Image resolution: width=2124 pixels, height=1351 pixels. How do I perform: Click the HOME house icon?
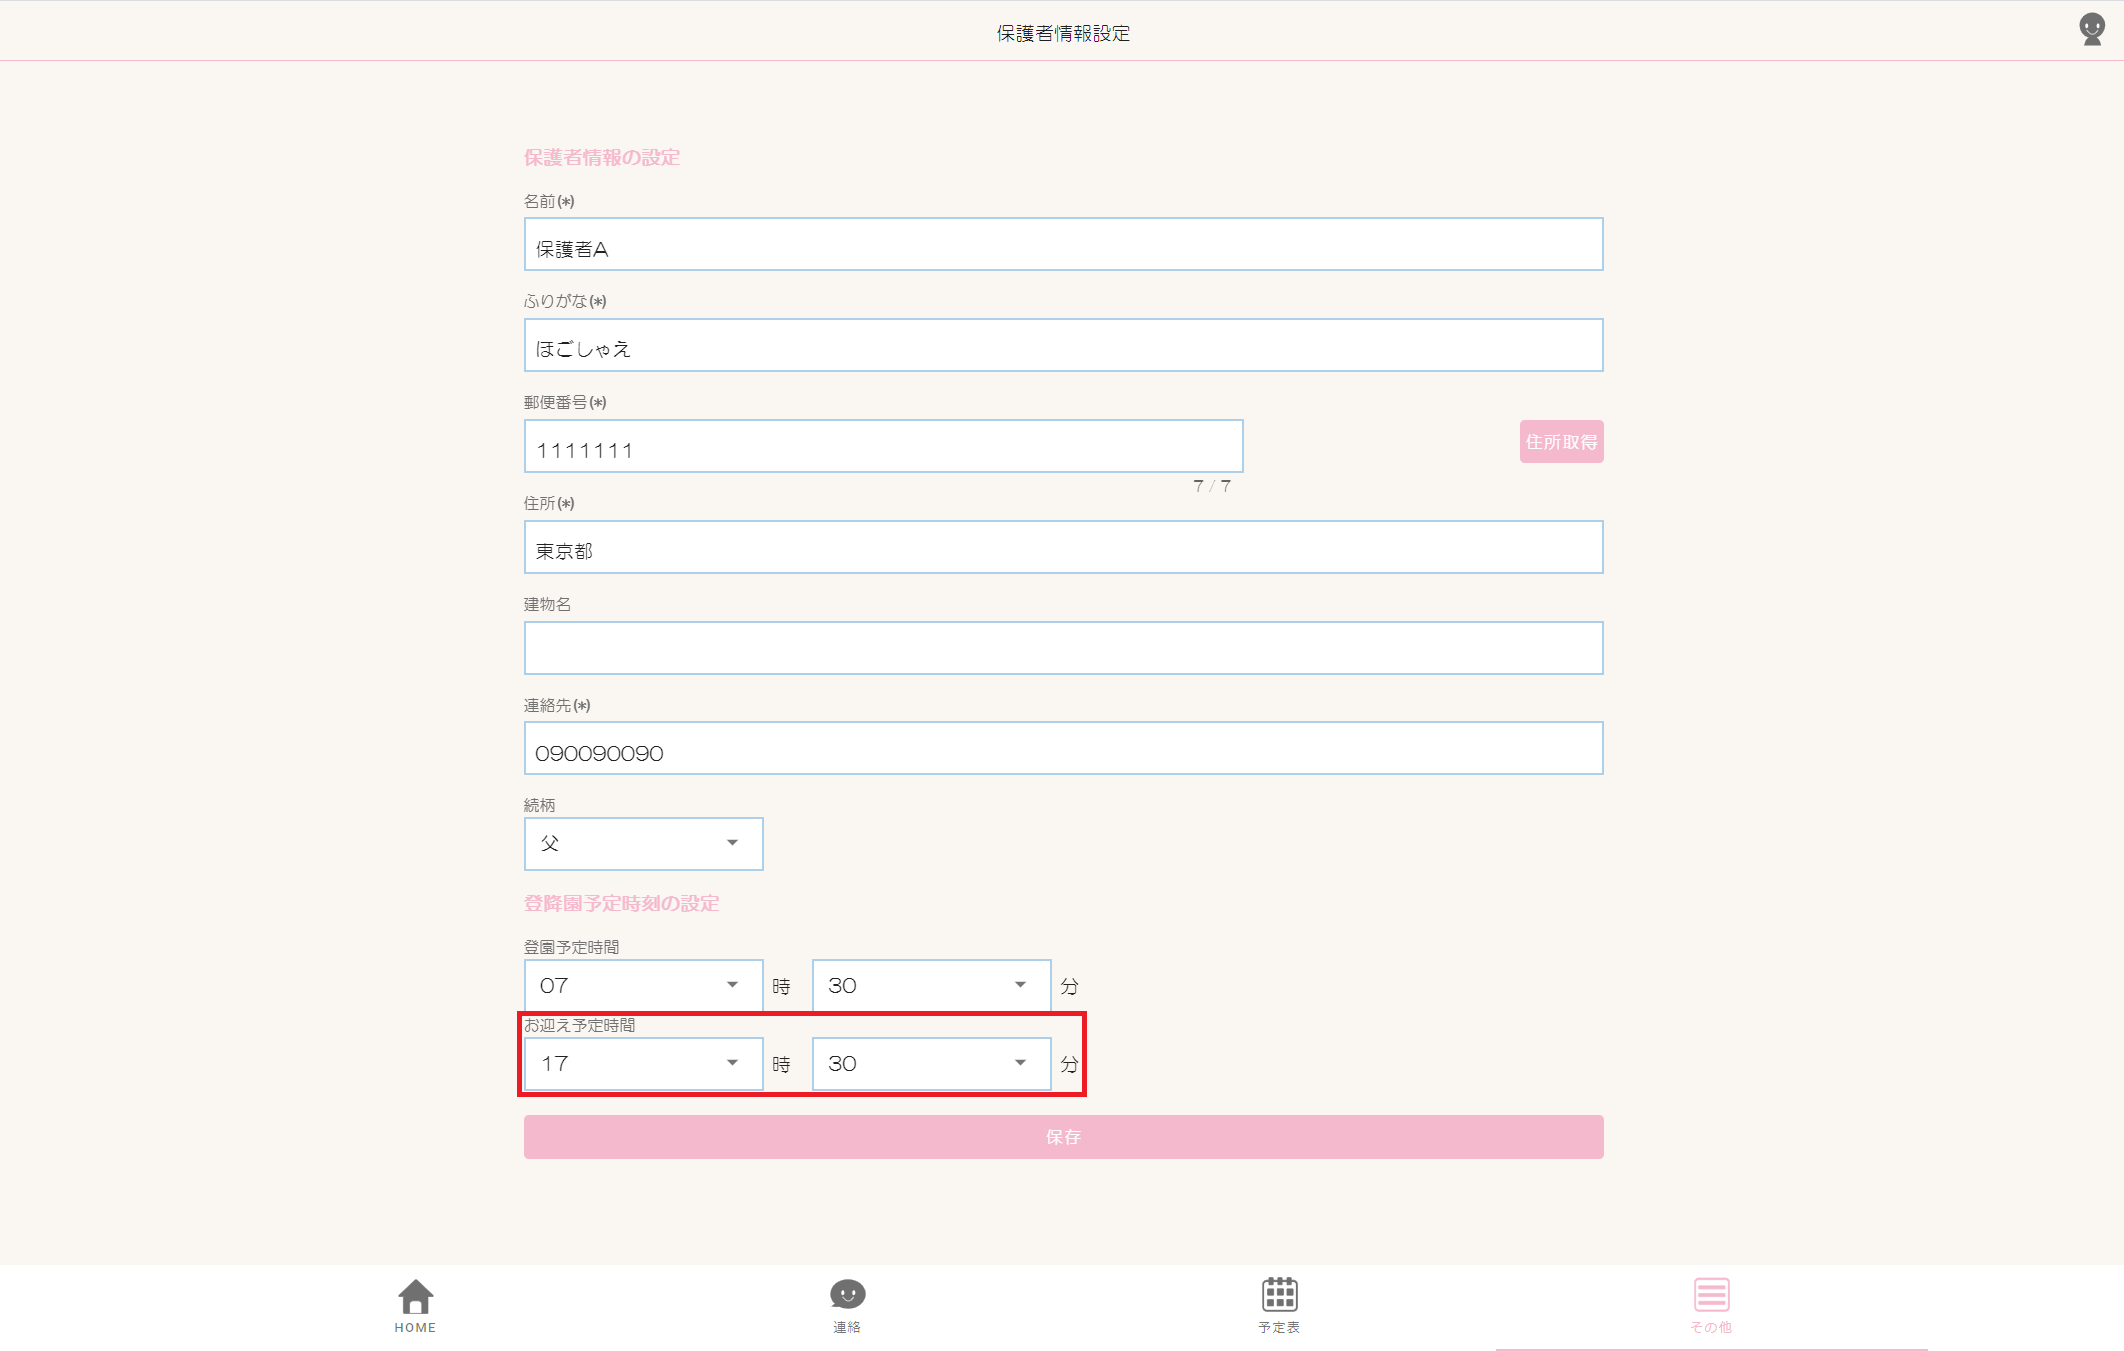click(x=415, y=1296)
